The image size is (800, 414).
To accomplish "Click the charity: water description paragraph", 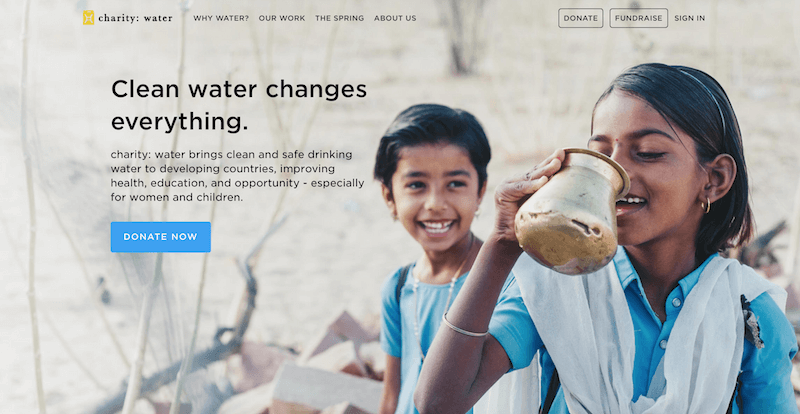I will point(237,176).
